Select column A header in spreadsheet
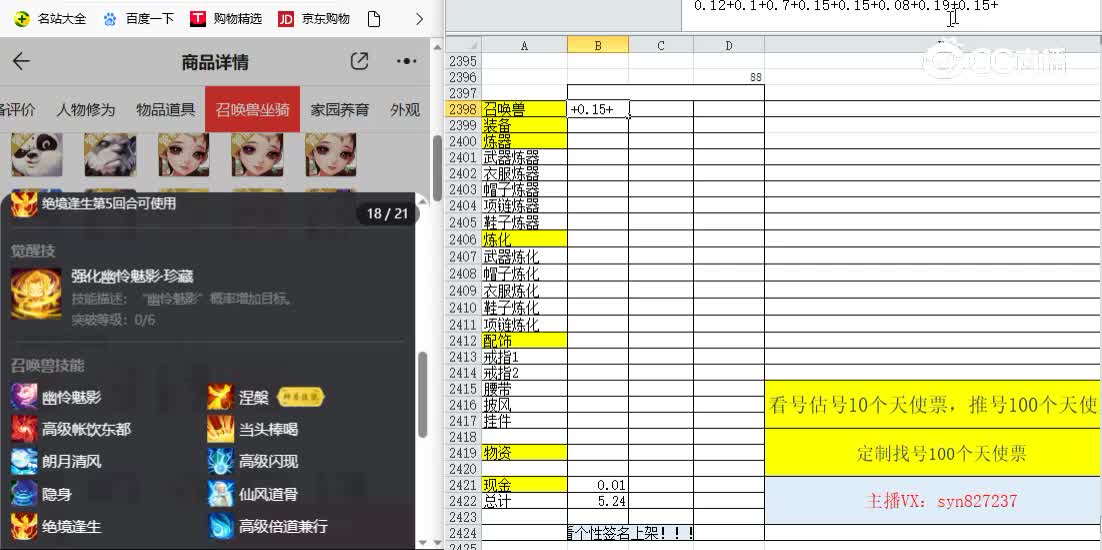The height and width of the screenshot is (550, 1102). click(x=524, y=46)
